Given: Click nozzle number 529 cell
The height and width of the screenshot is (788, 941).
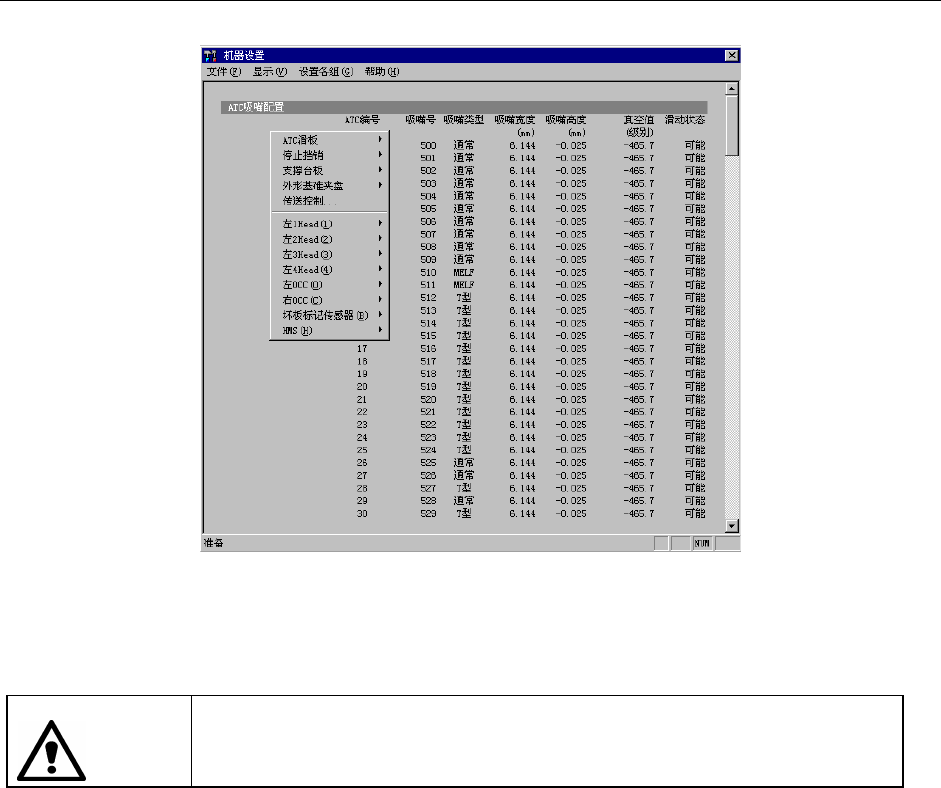Looking at the screenshot, I should coord(428,514).
